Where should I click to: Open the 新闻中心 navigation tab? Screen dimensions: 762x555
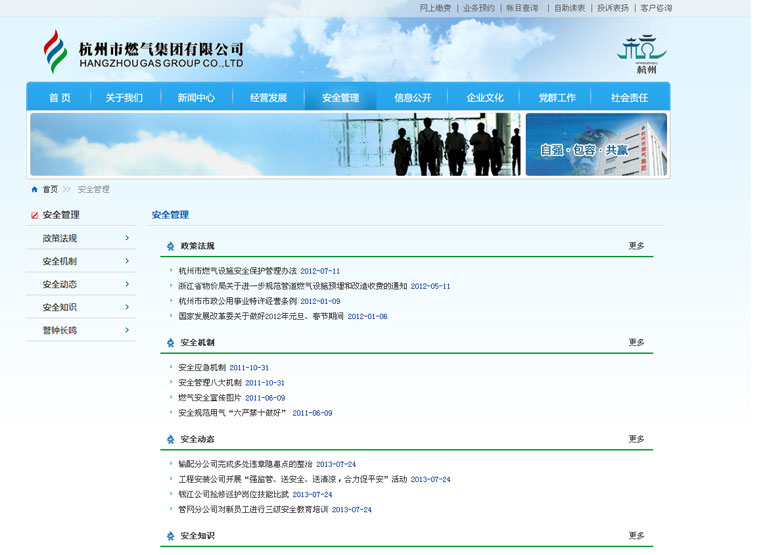coord(196,98)
